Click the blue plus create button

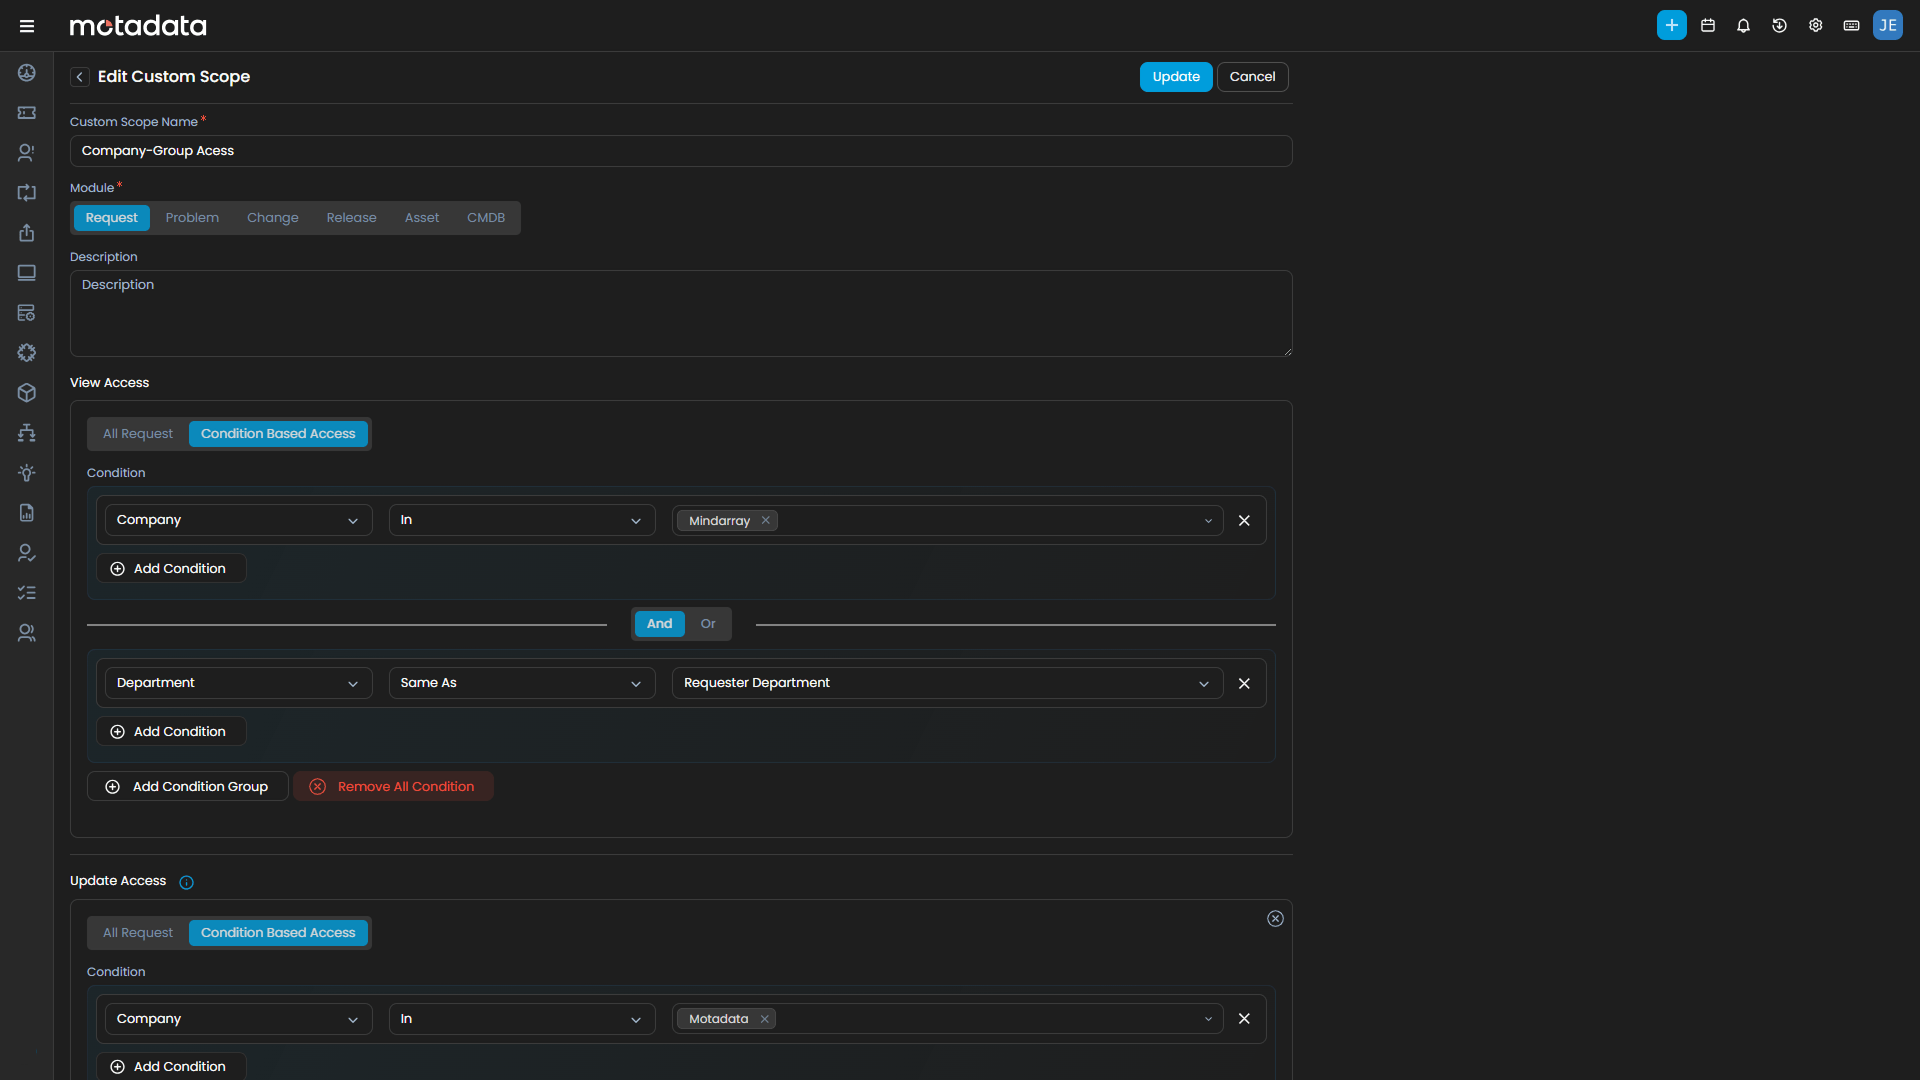coord(1671,25)
